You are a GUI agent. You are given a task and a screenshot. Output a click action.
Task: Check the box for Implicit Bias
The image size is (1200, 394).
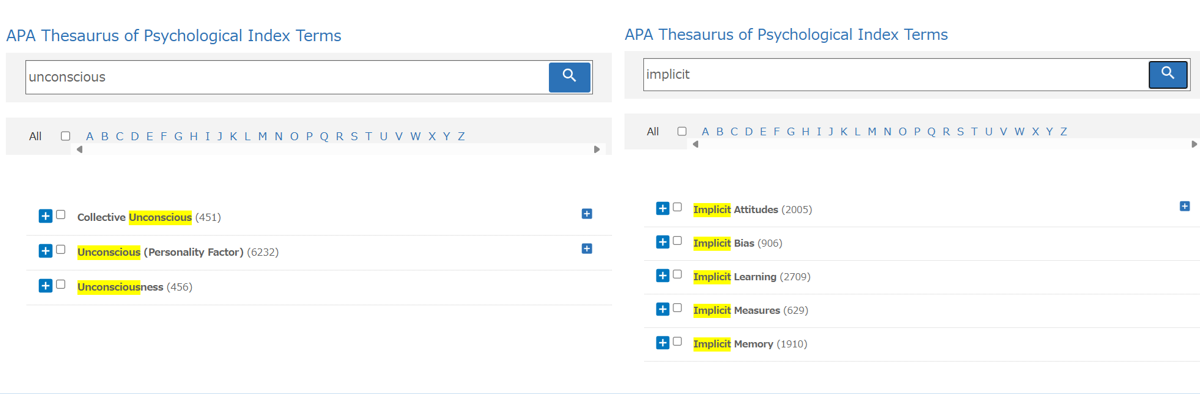[x=677, y=241]
